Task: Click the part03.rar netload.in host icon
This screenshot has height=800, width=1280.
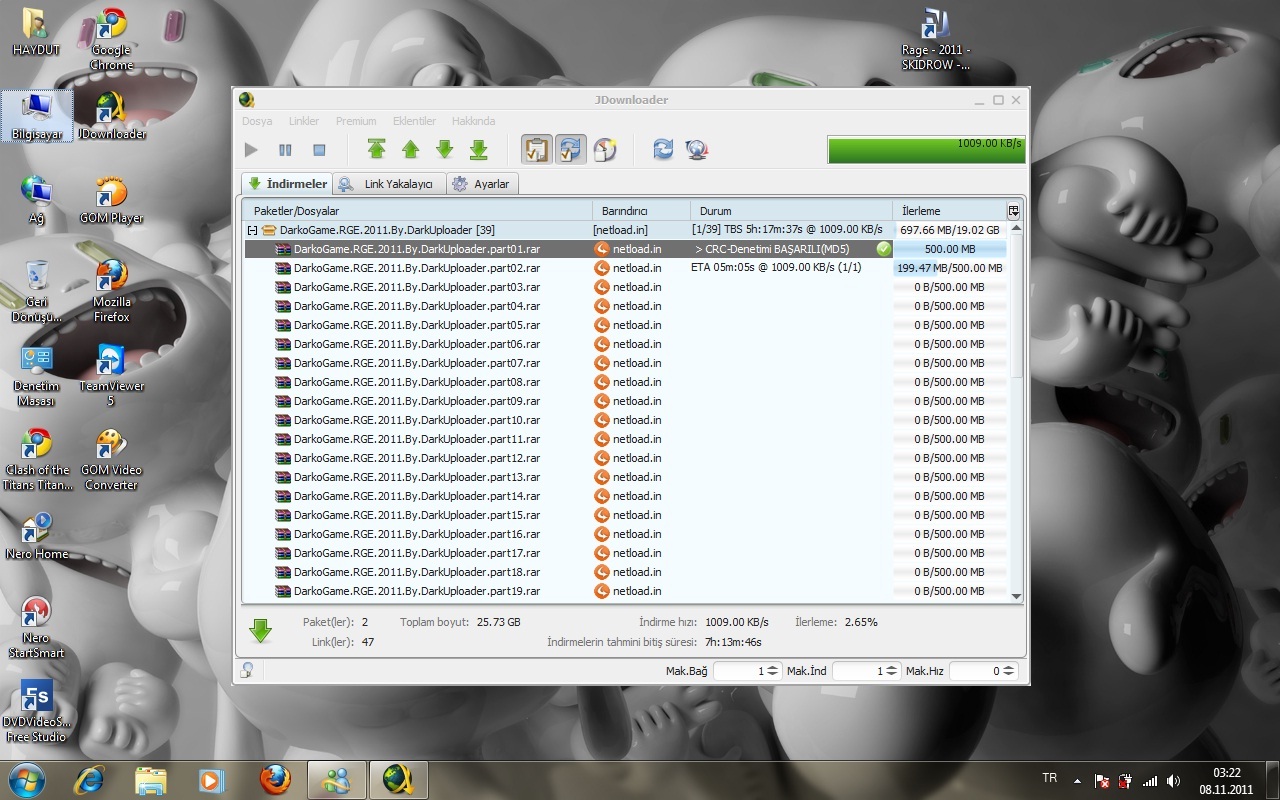Action: point(602,287)
